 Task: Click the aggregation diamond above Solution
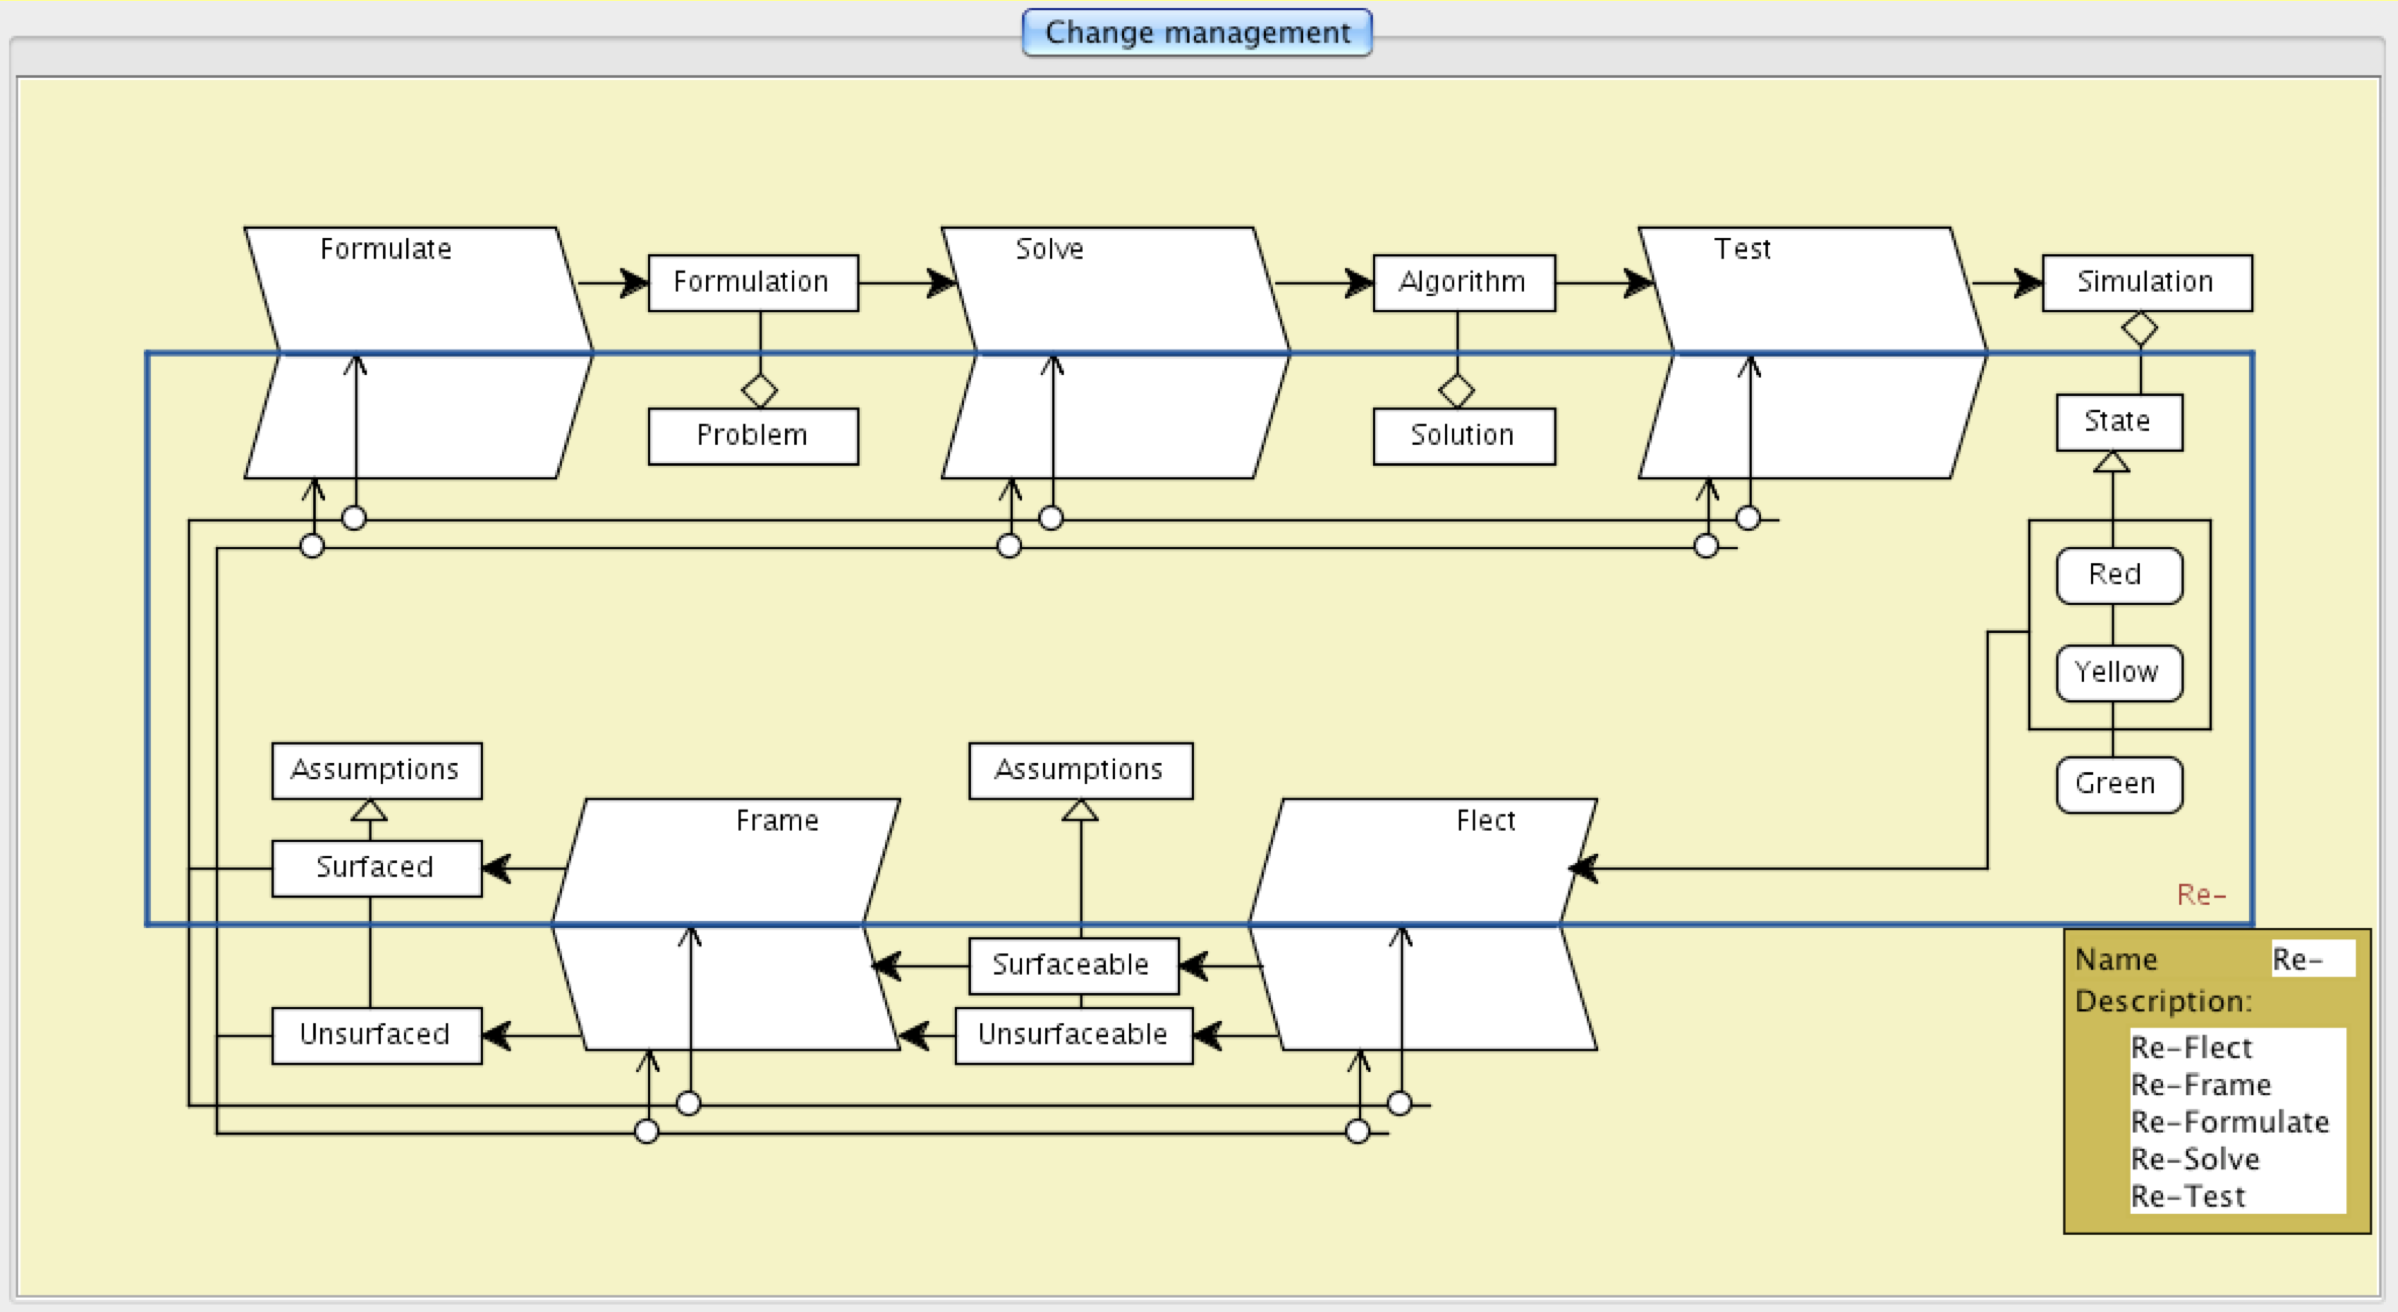point(1456,390)
